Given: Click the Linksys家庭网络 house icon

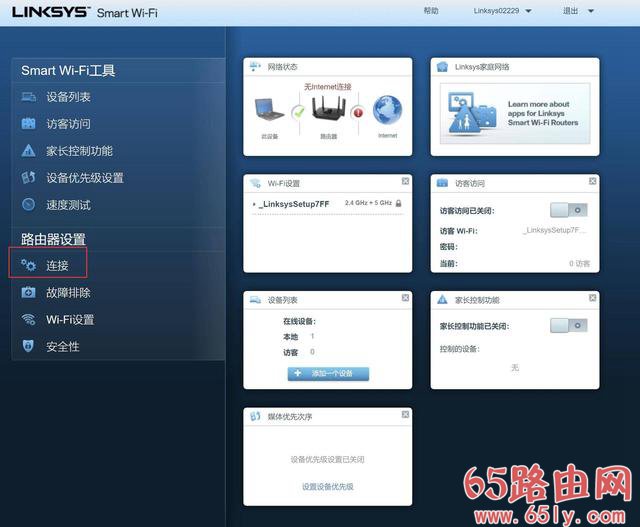Looking at the screenshot, I should [x=442, y=67].
